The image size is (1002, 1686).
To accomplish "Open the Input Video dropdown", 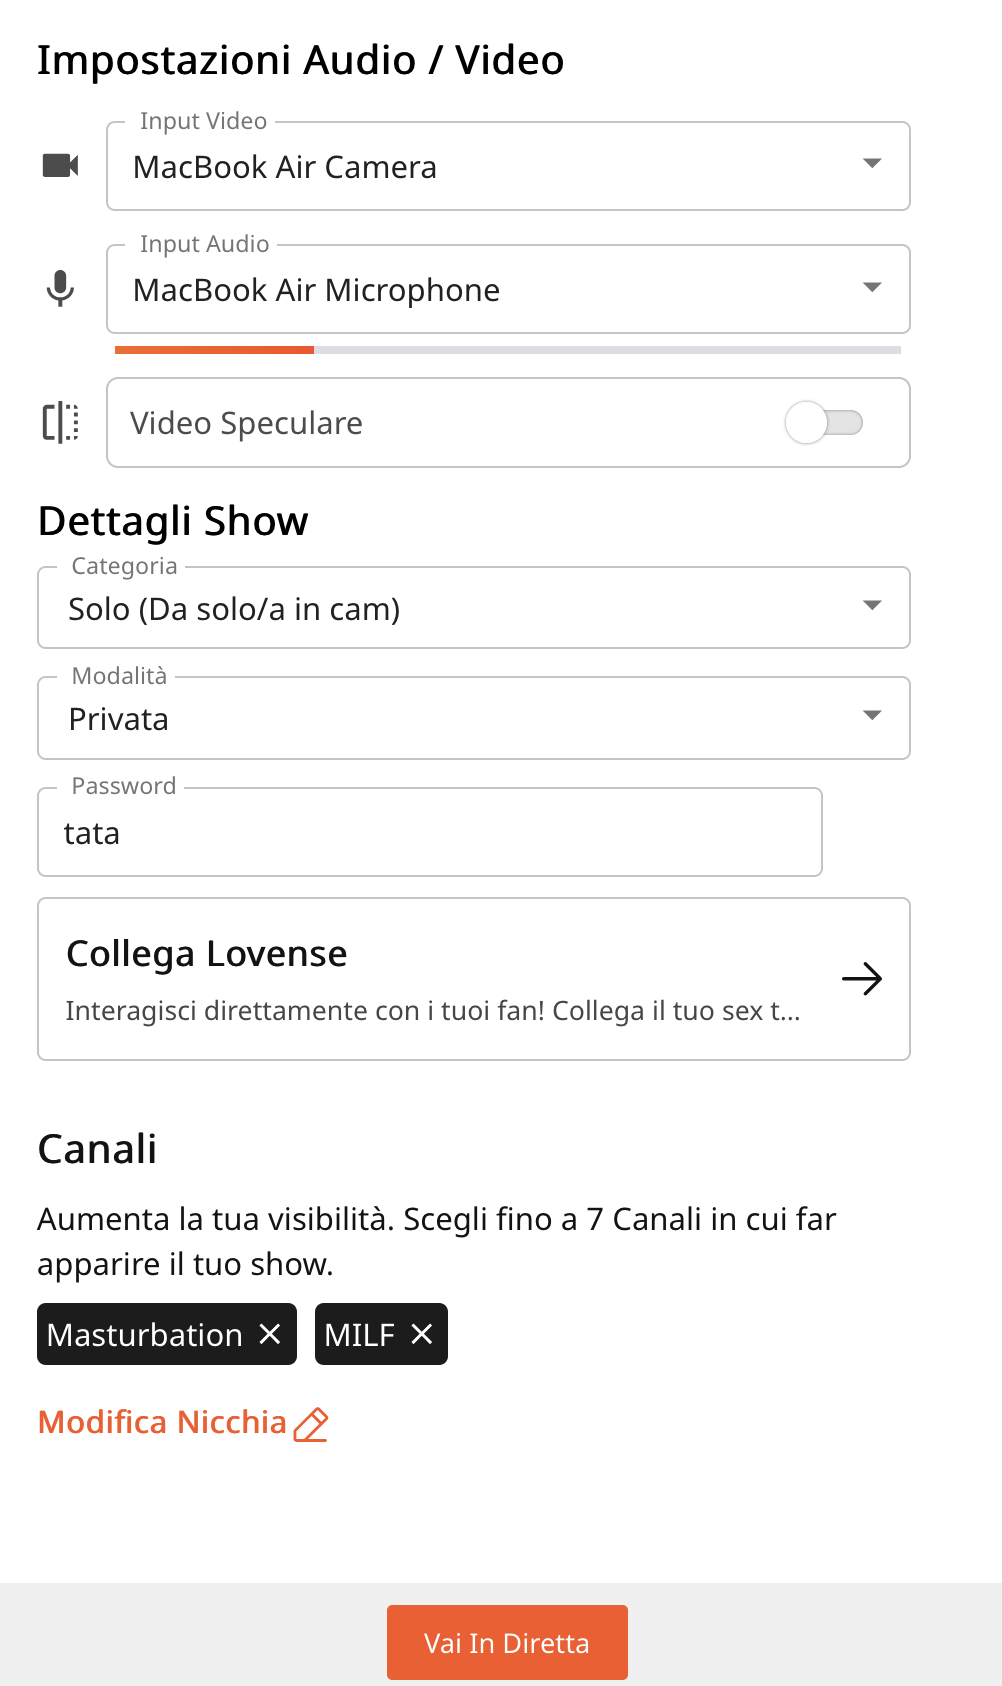I will [508, 166].
